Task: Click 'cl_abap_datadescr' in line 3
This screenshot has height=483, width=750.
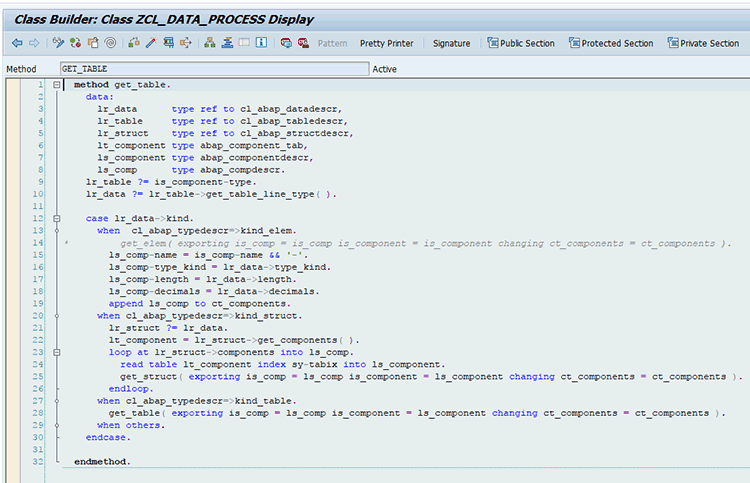Action: [291, 109]
